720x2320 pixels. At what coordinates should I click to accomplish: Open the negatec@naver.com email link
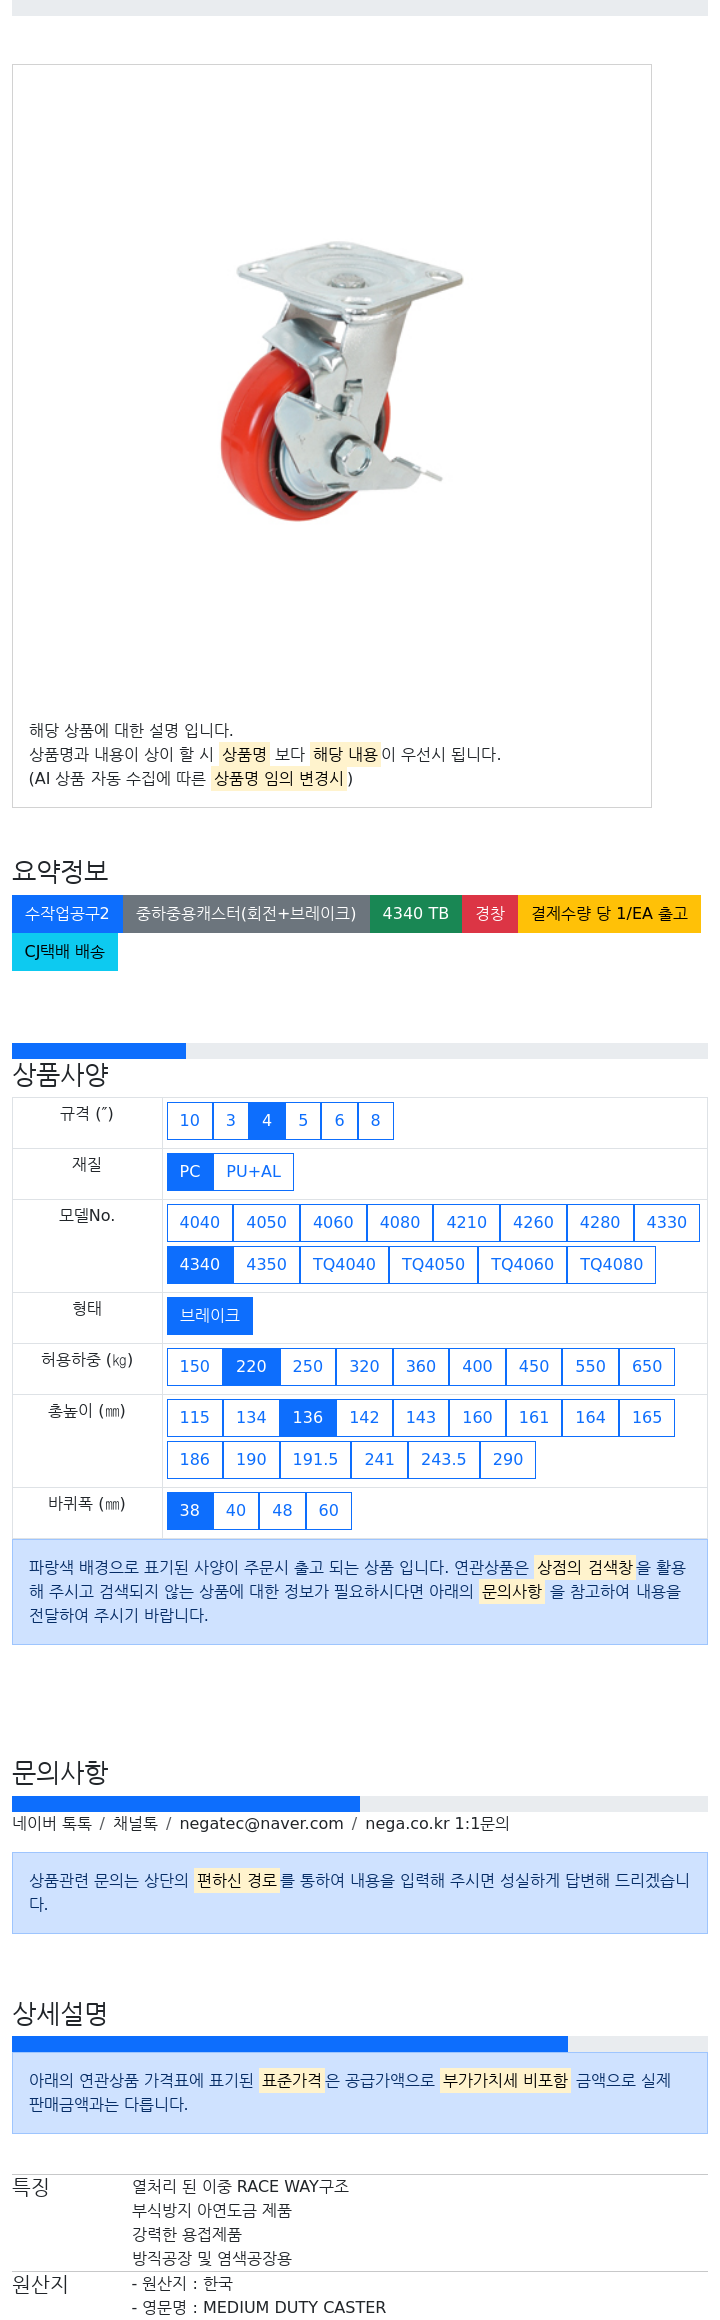pos(261,1824)
